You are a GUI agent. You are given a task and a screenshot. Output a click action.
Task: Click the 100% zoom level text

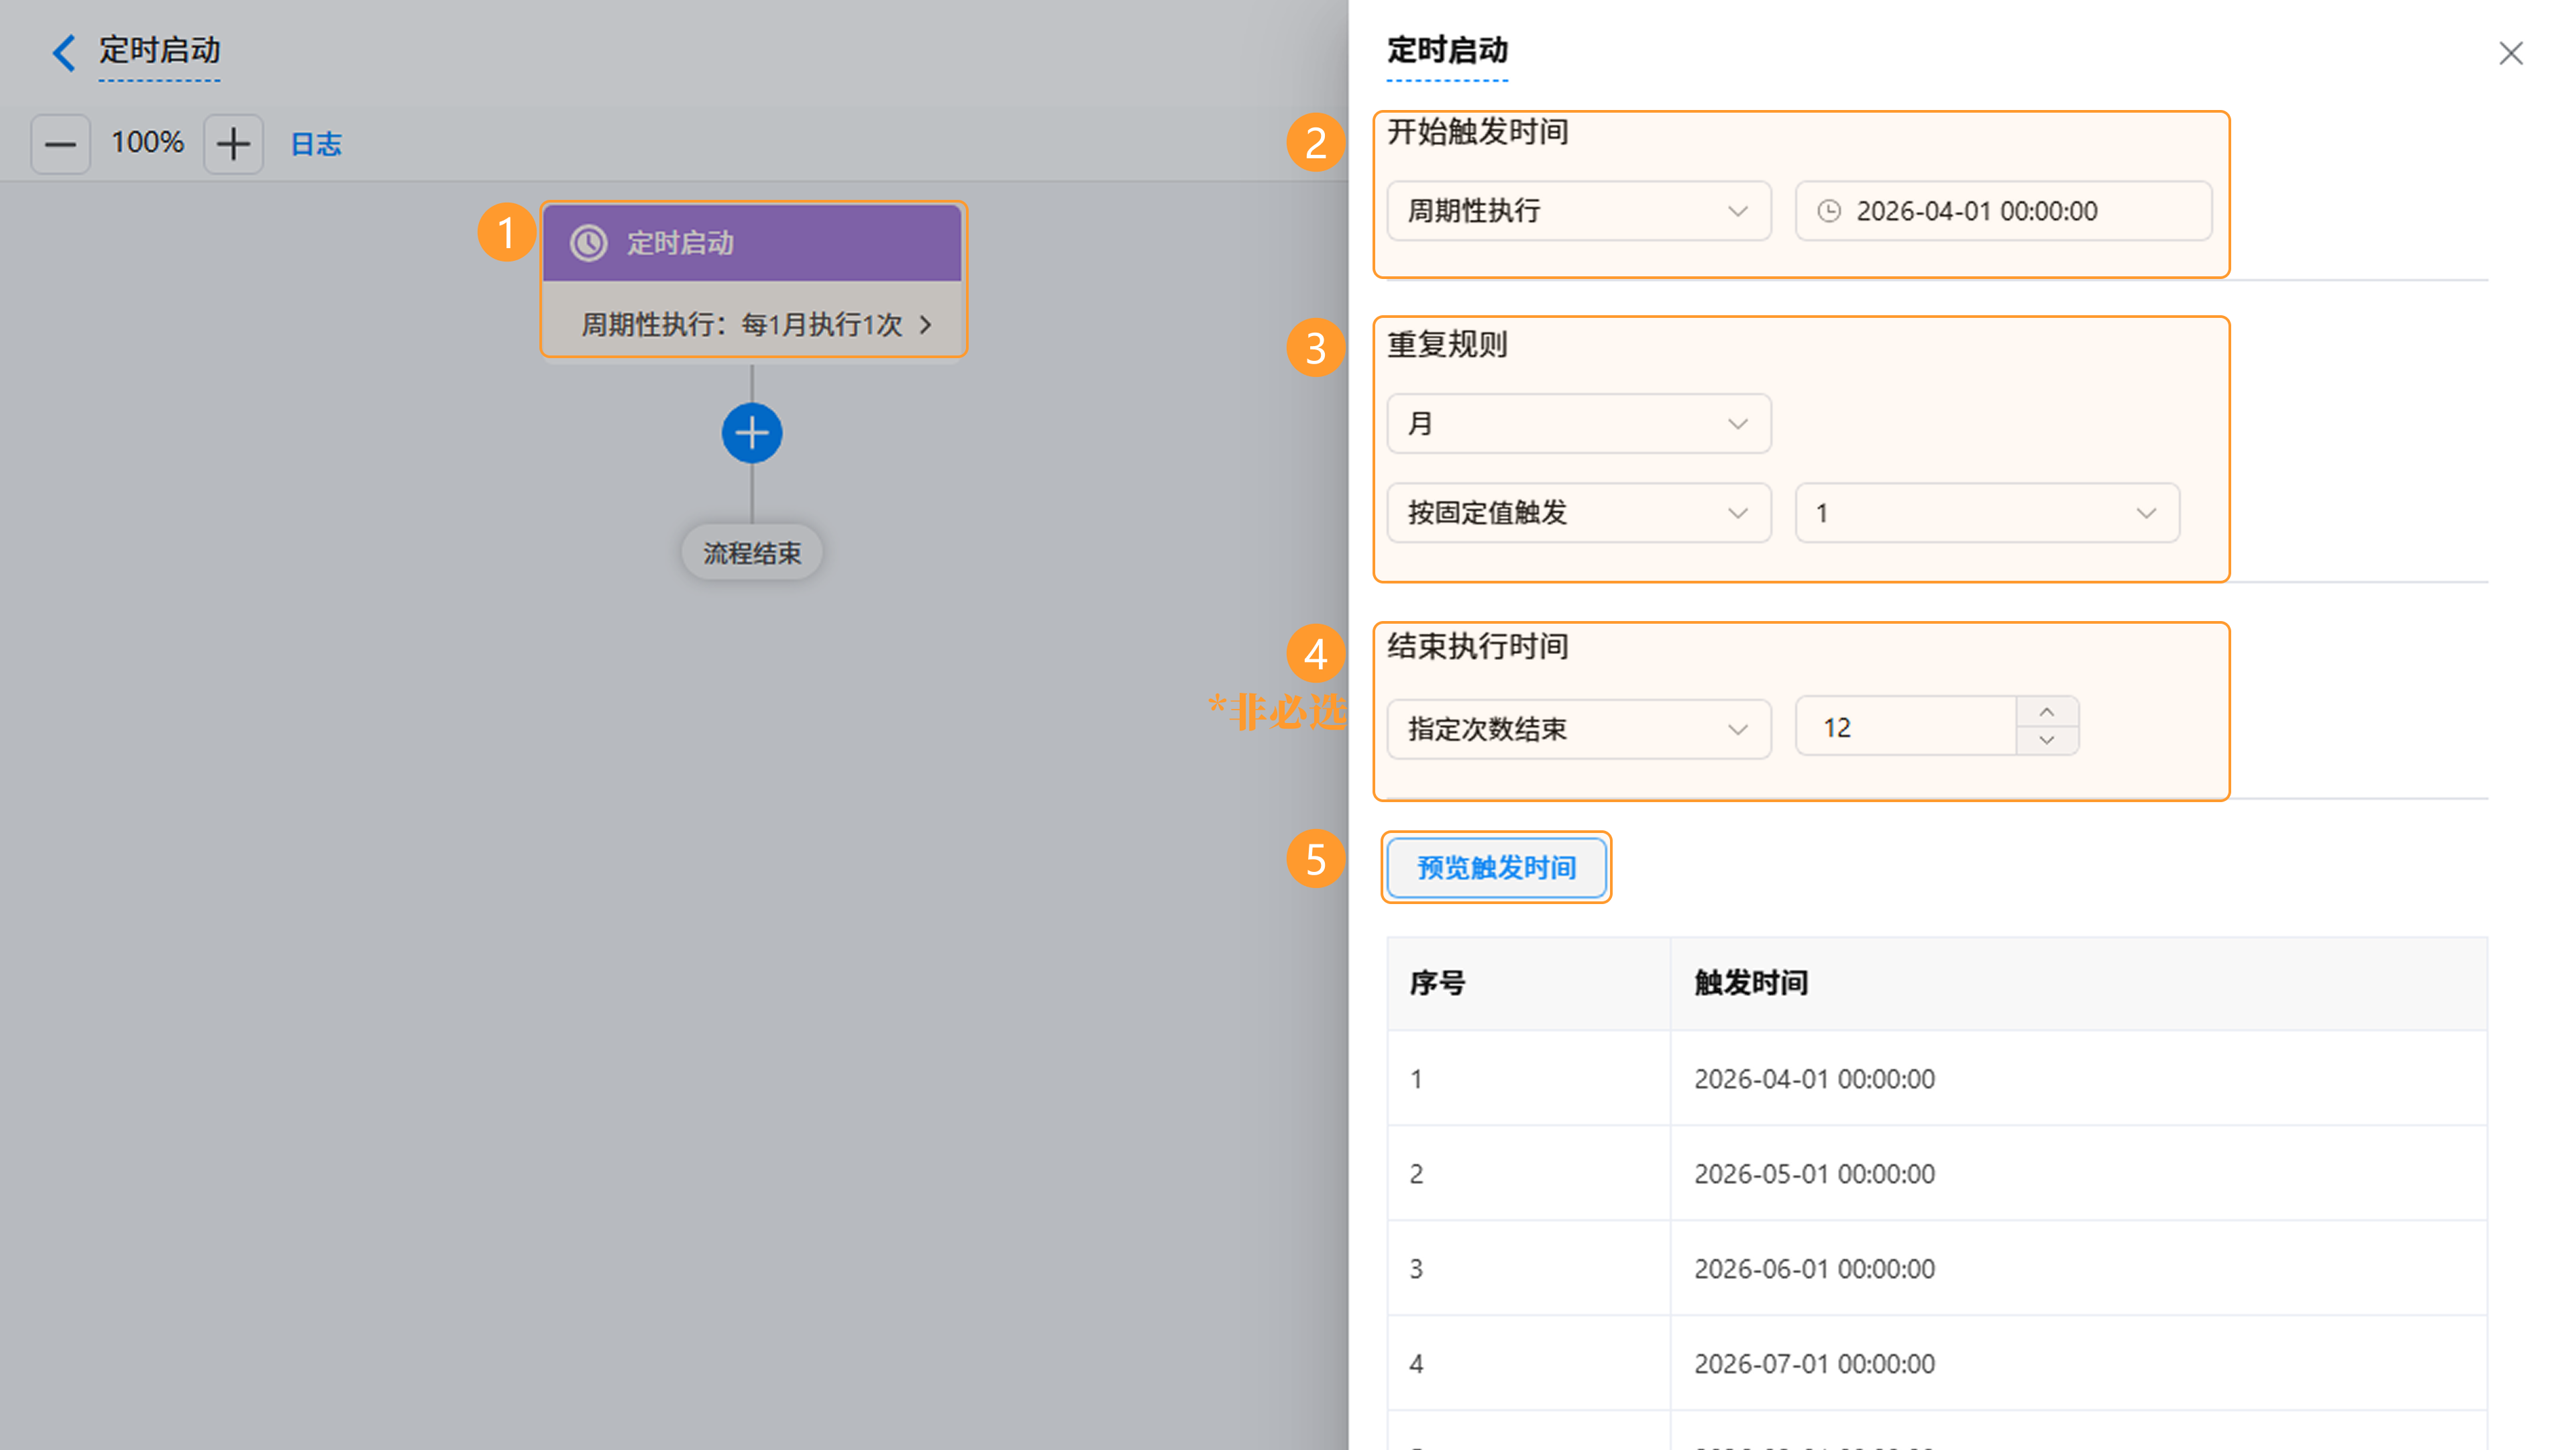coord(147,143)
